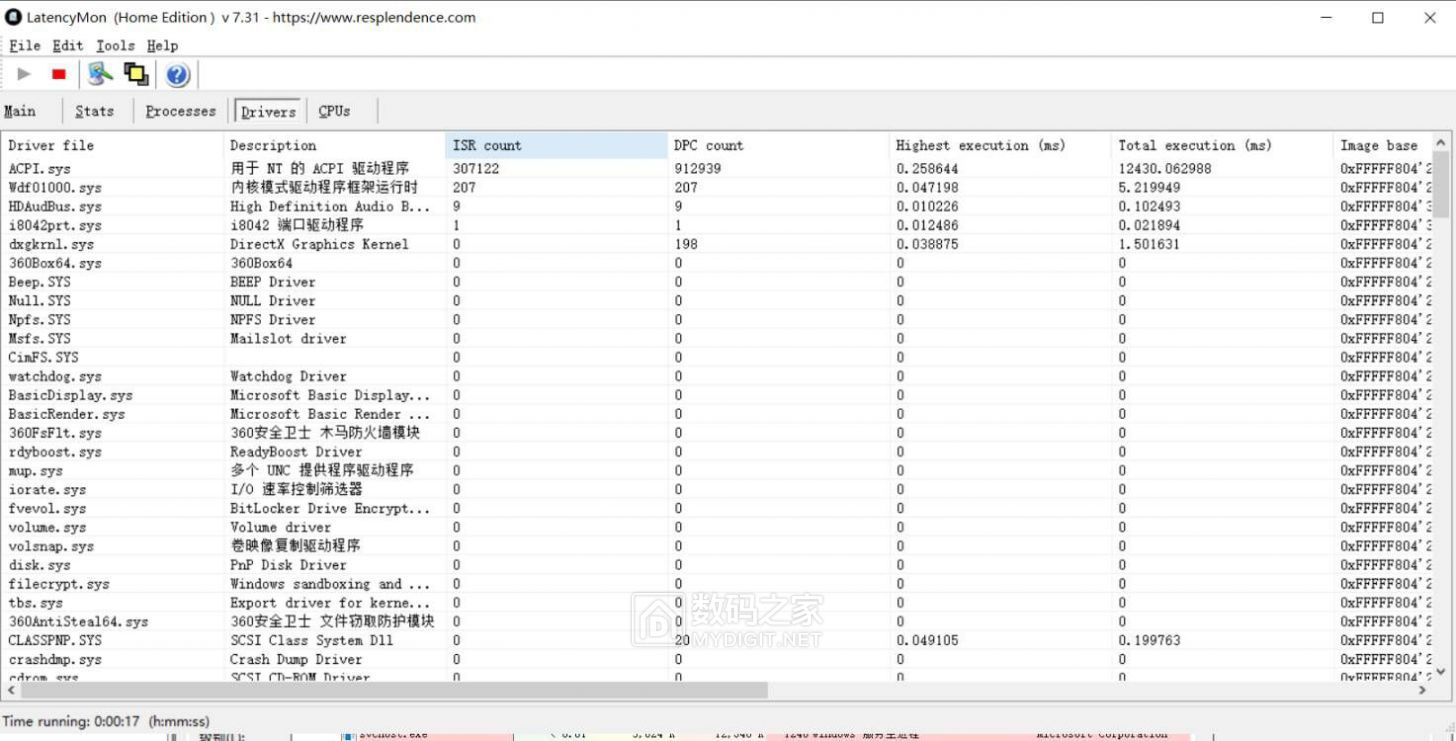Sort by the DPC count column header
Image resolution: width=1456 pixels, height=741 pixels.
(x=779, y=146)
